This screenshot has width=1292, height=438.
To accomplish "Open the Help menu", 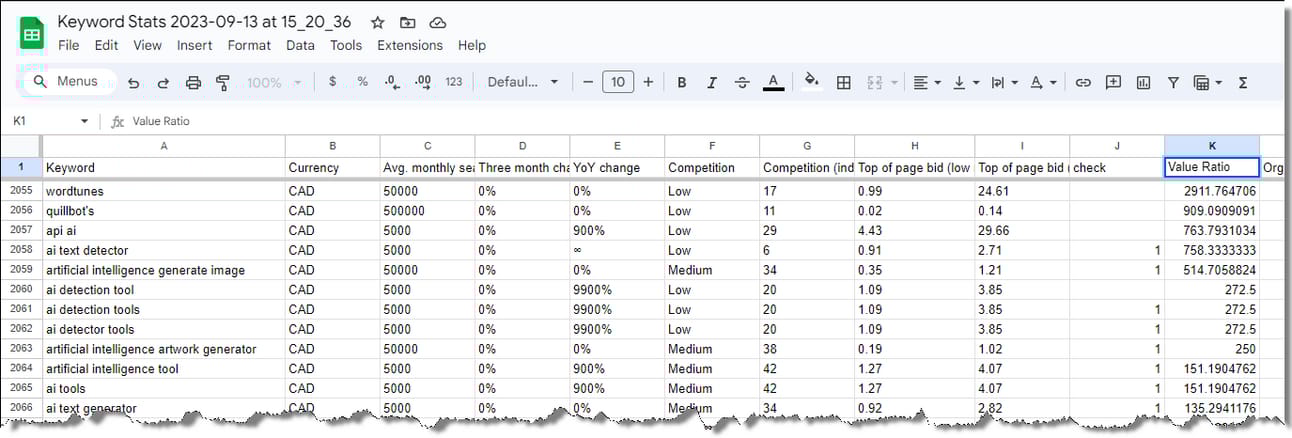I will [x=472, y=45].
